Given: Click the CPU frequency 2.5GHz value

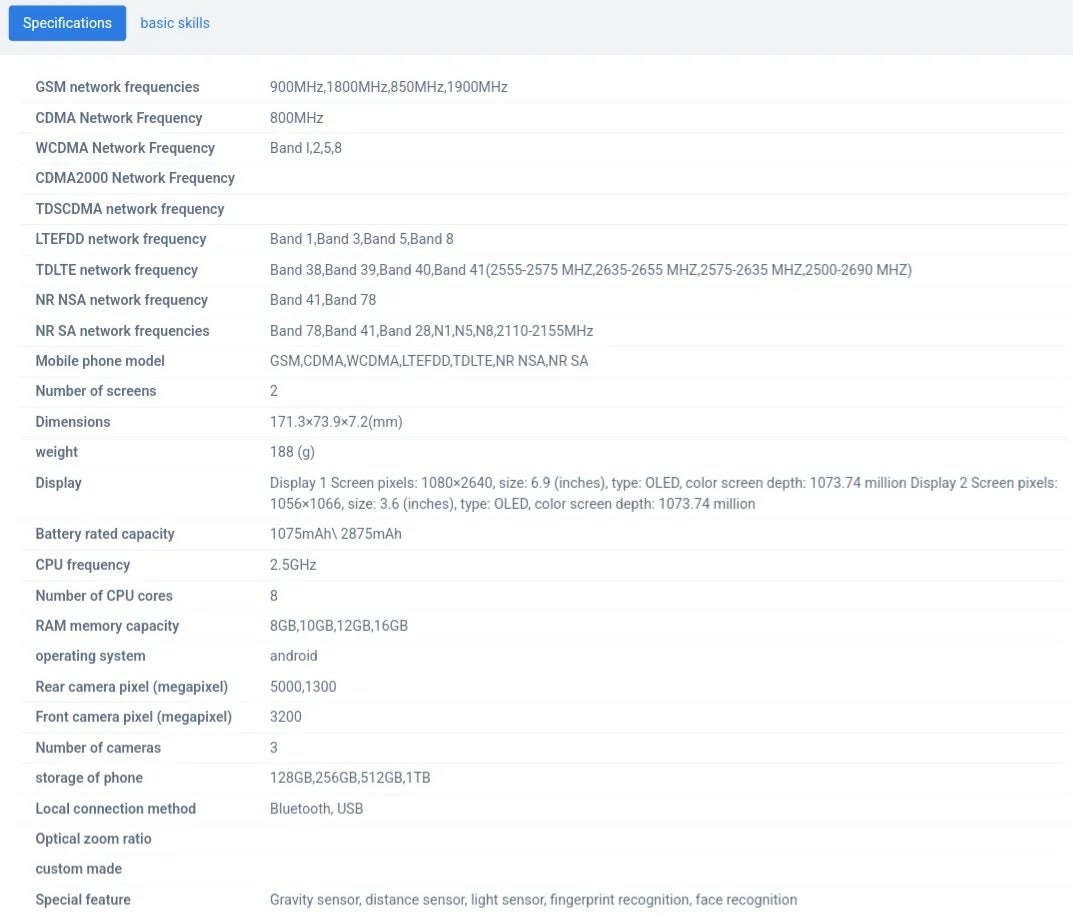Looking at the screenshot, I should [x=293, y=565].
